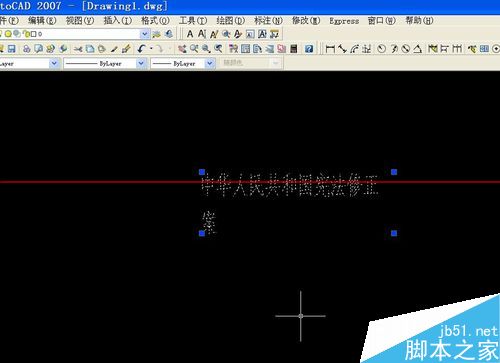
Task: Open the 帮助(H) menu
Action: click(x=419, y=21)
